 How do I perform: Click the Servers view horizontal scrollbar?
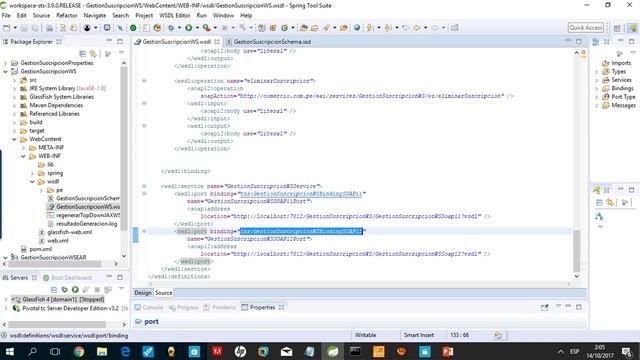tap(57, 324)
